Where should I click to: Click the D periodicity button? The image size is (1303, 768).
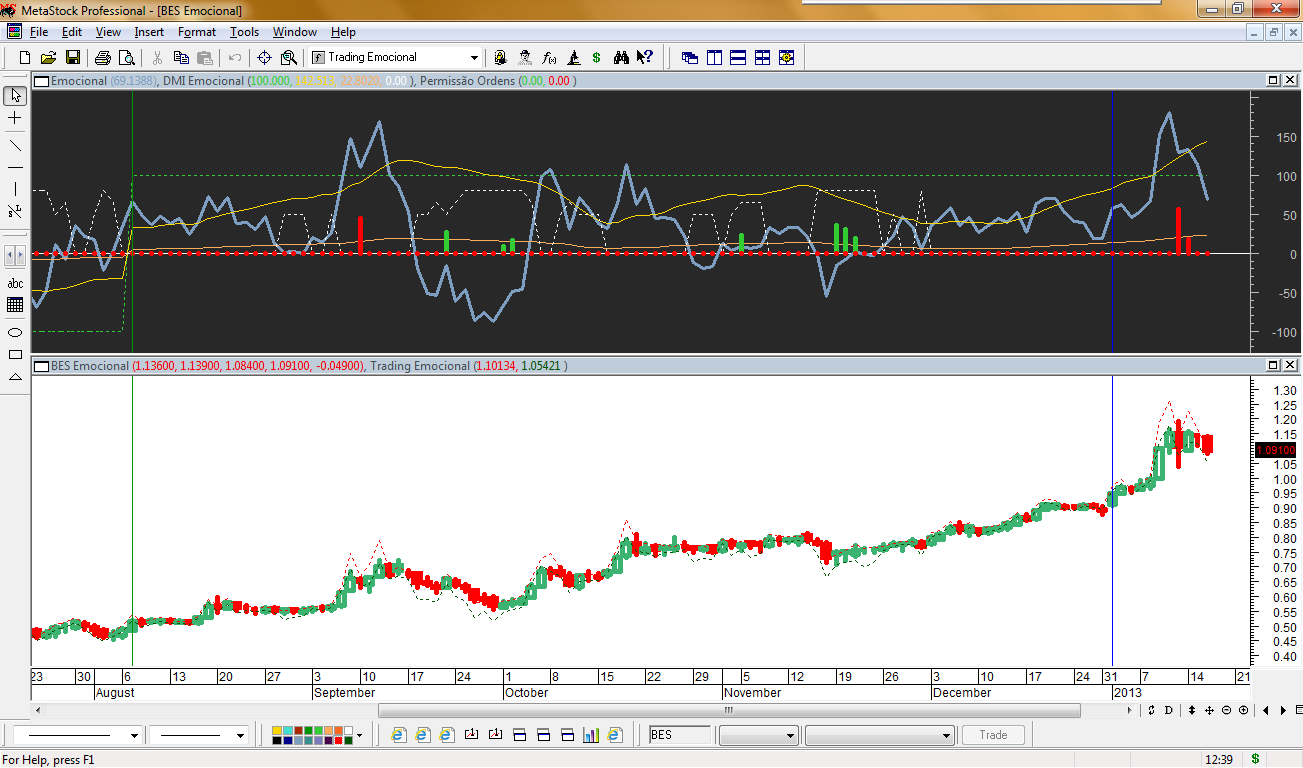coord(1168,710)
